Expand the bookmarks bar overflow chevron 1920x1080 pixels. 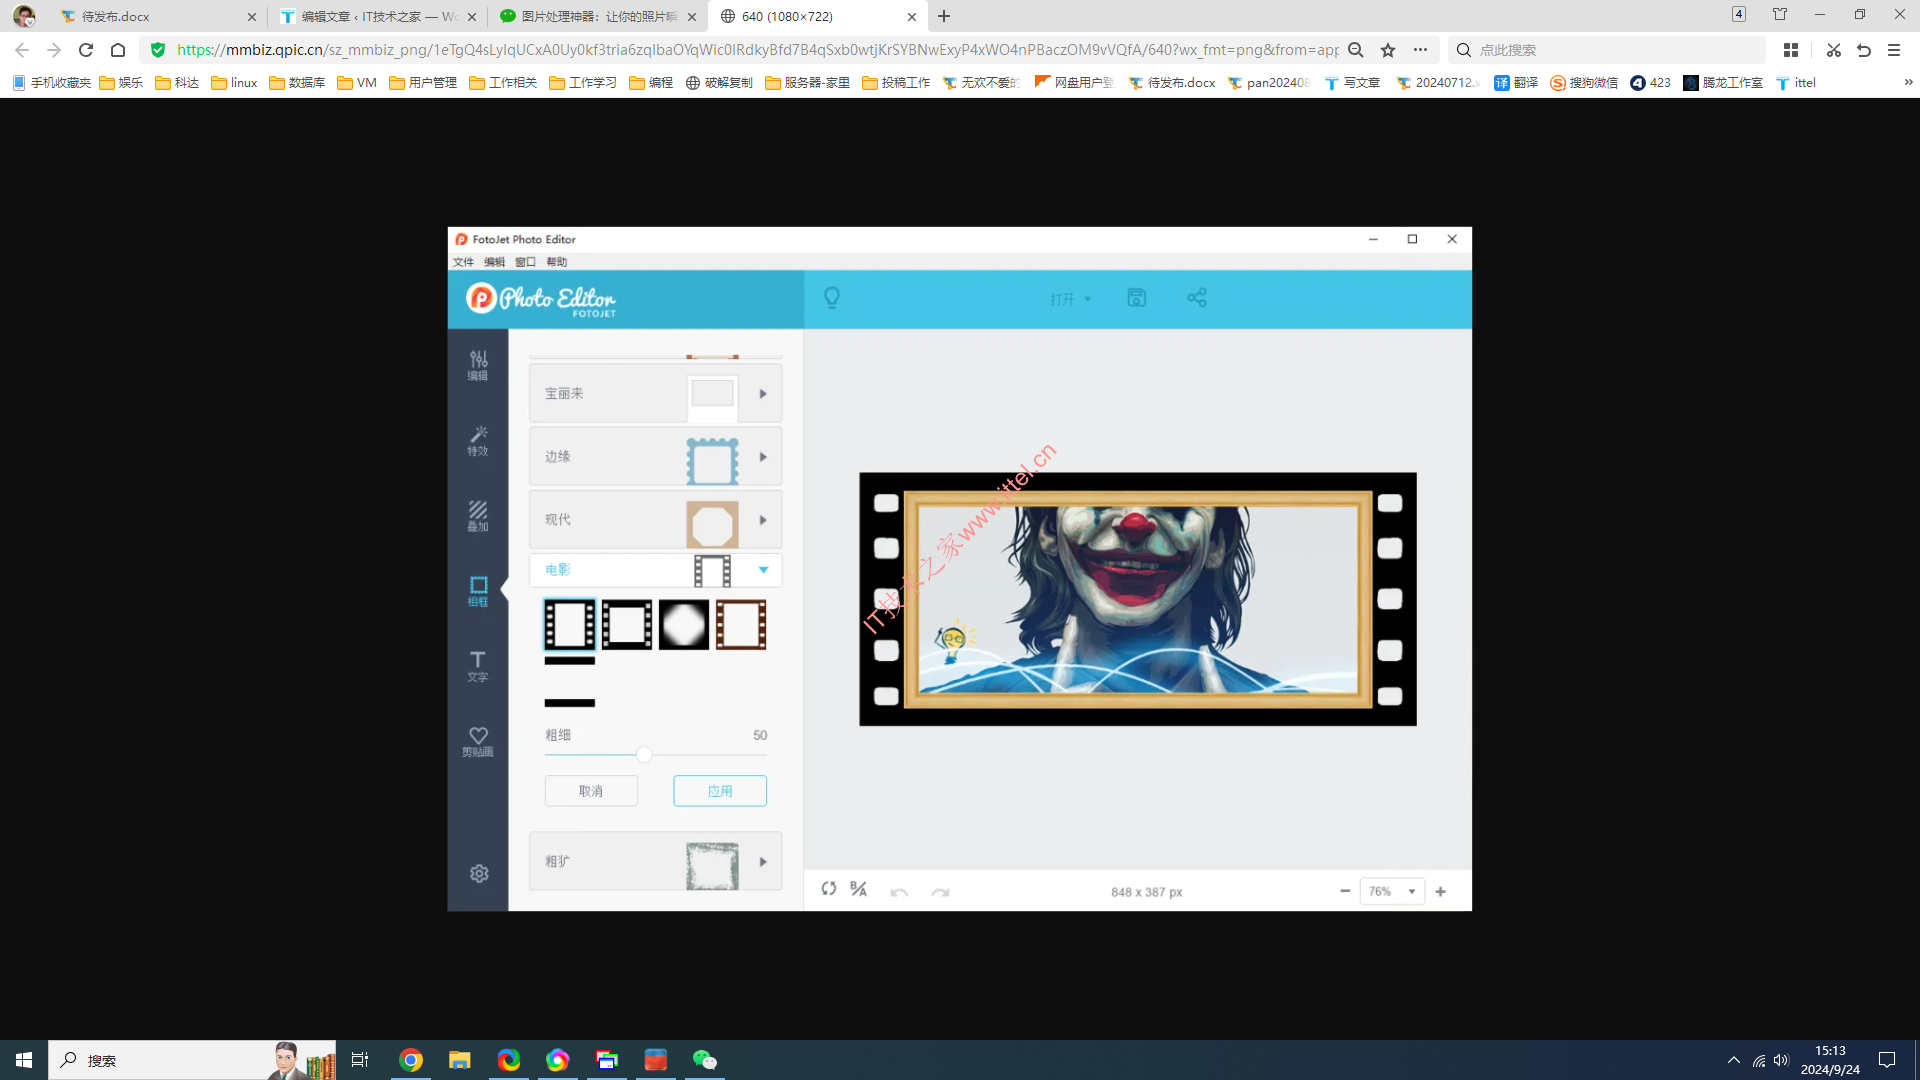pyautogui.click(x=1908, y=83)
